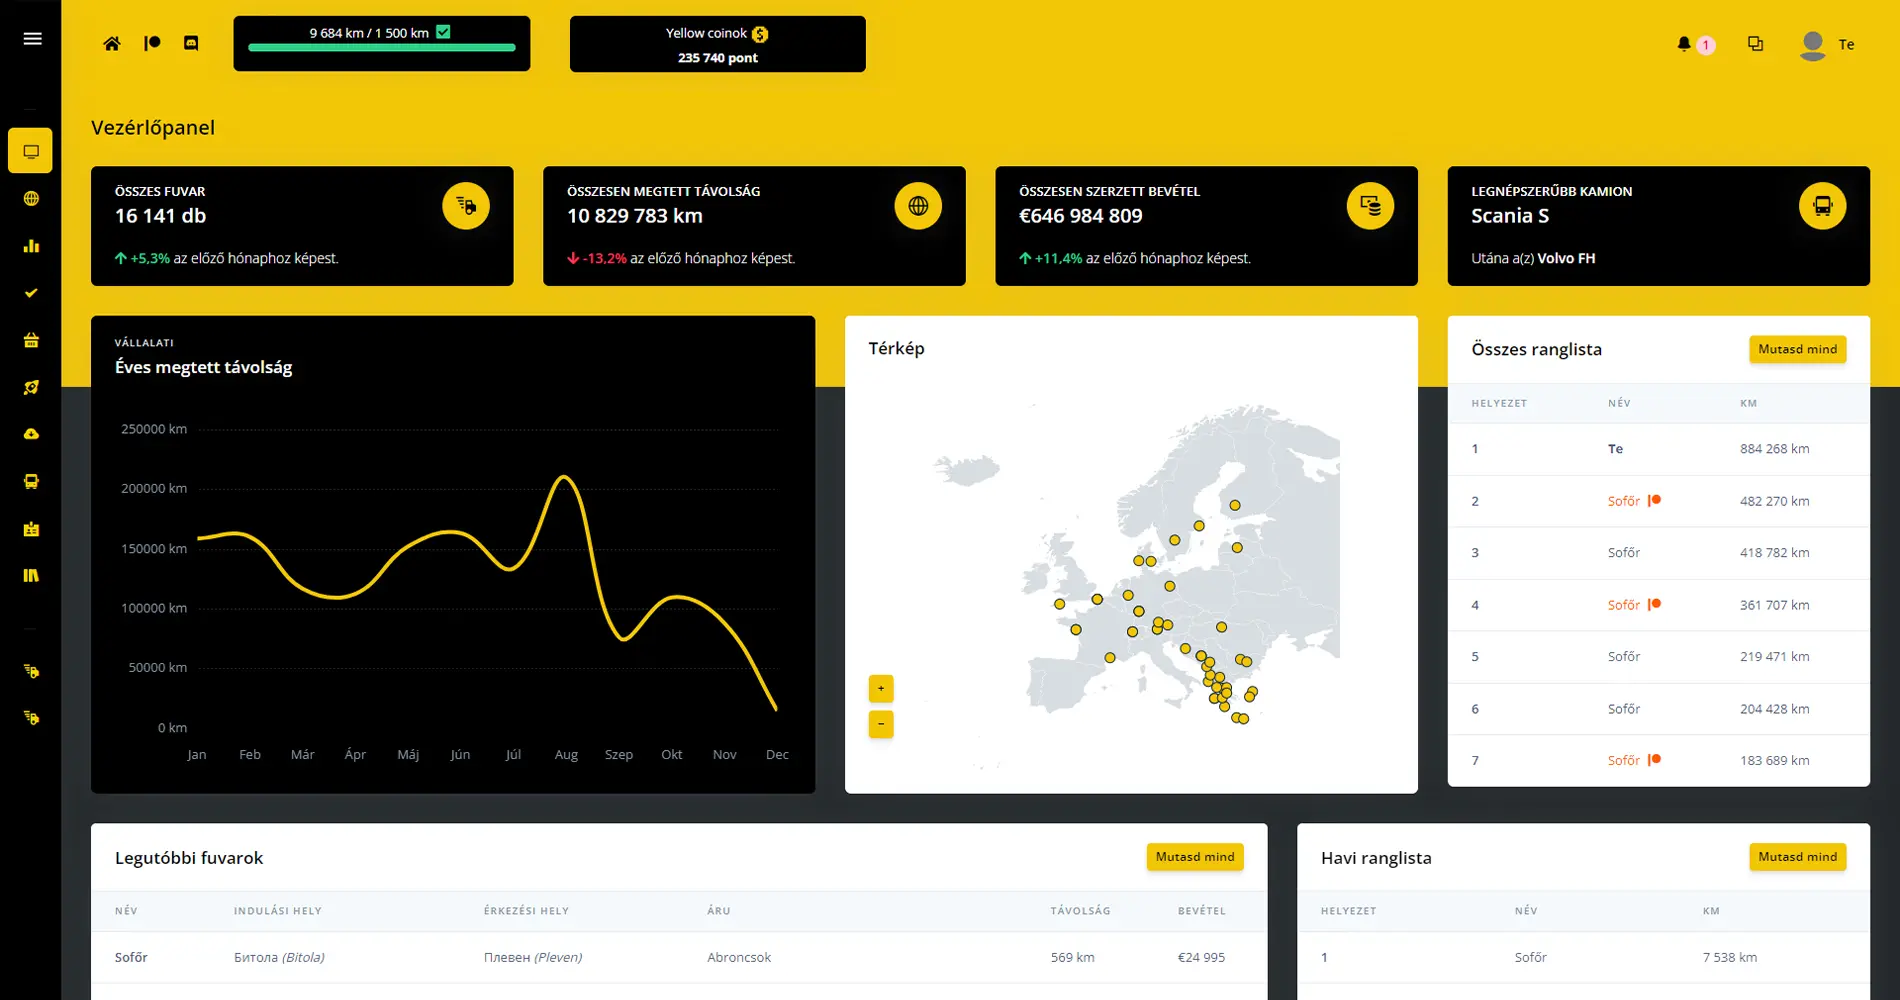The height and width of the screenshot is (1000, 1900).
Task: Open the Patreon link icon
Action: [152, 43]
